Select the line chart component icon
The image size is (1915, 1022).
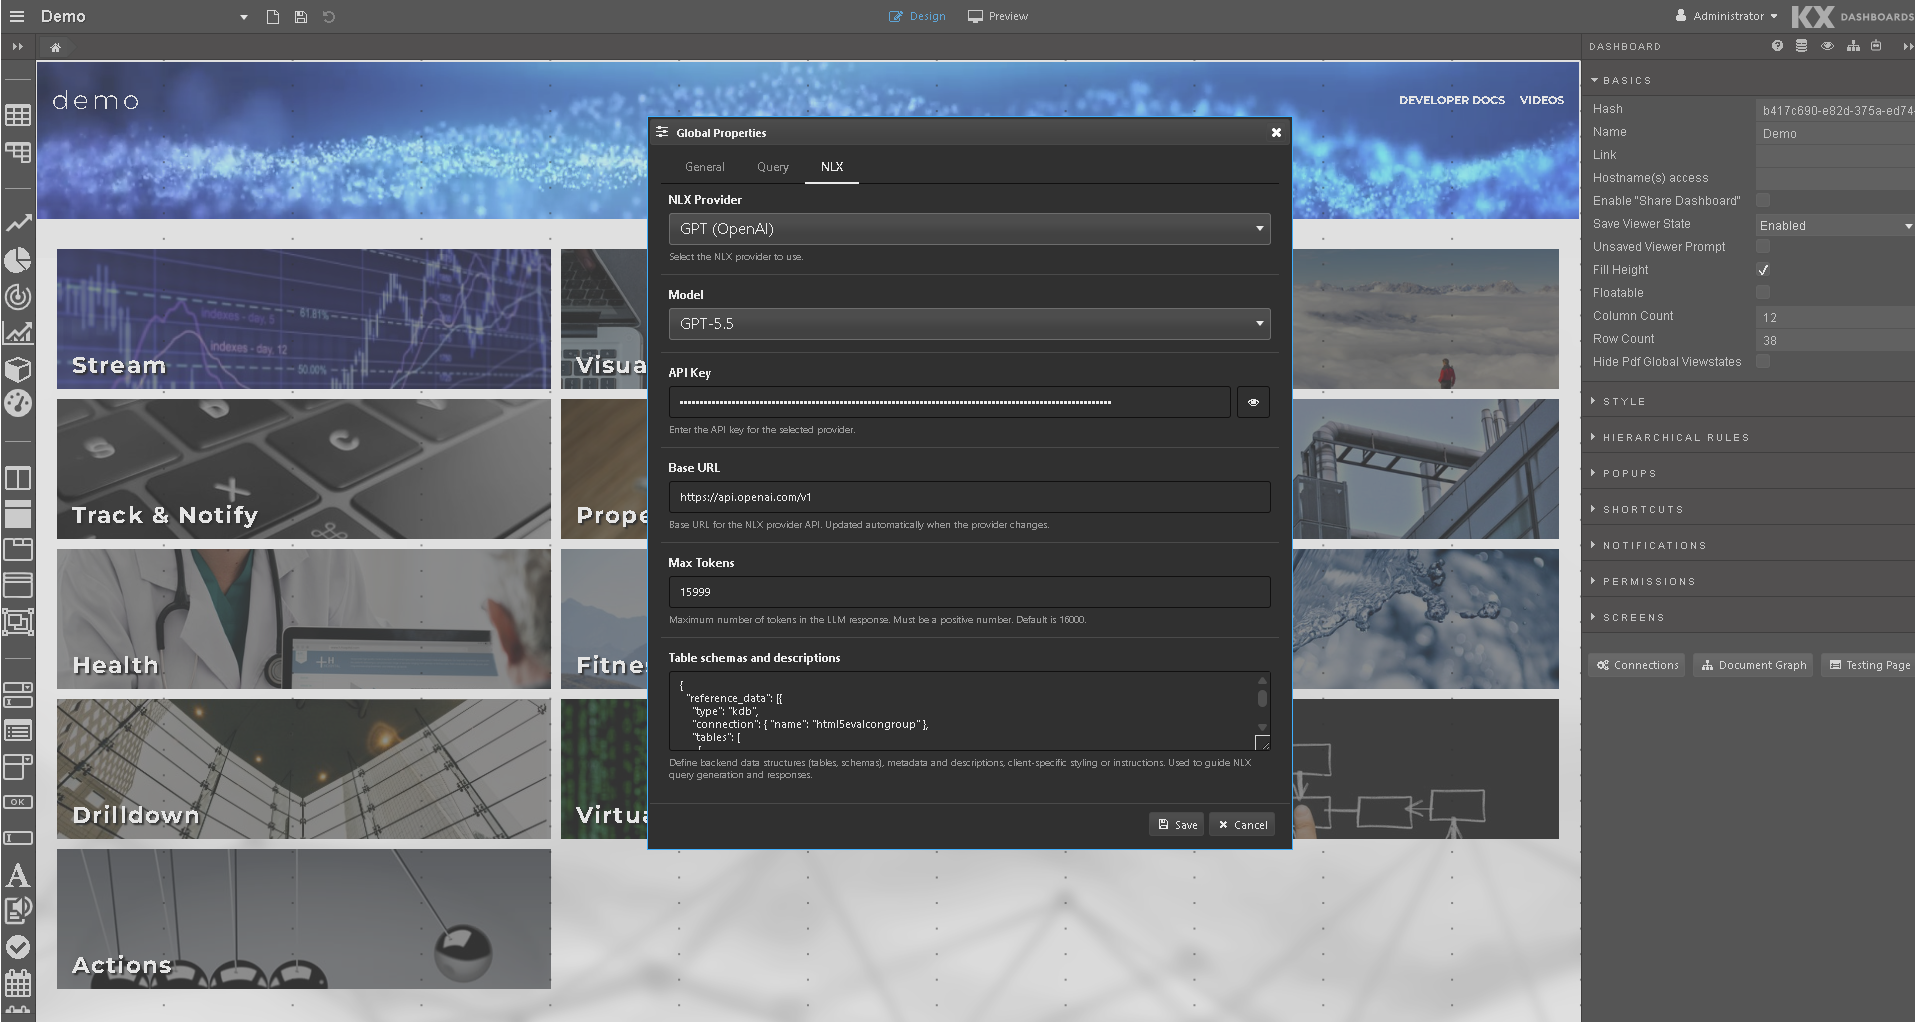18,223
